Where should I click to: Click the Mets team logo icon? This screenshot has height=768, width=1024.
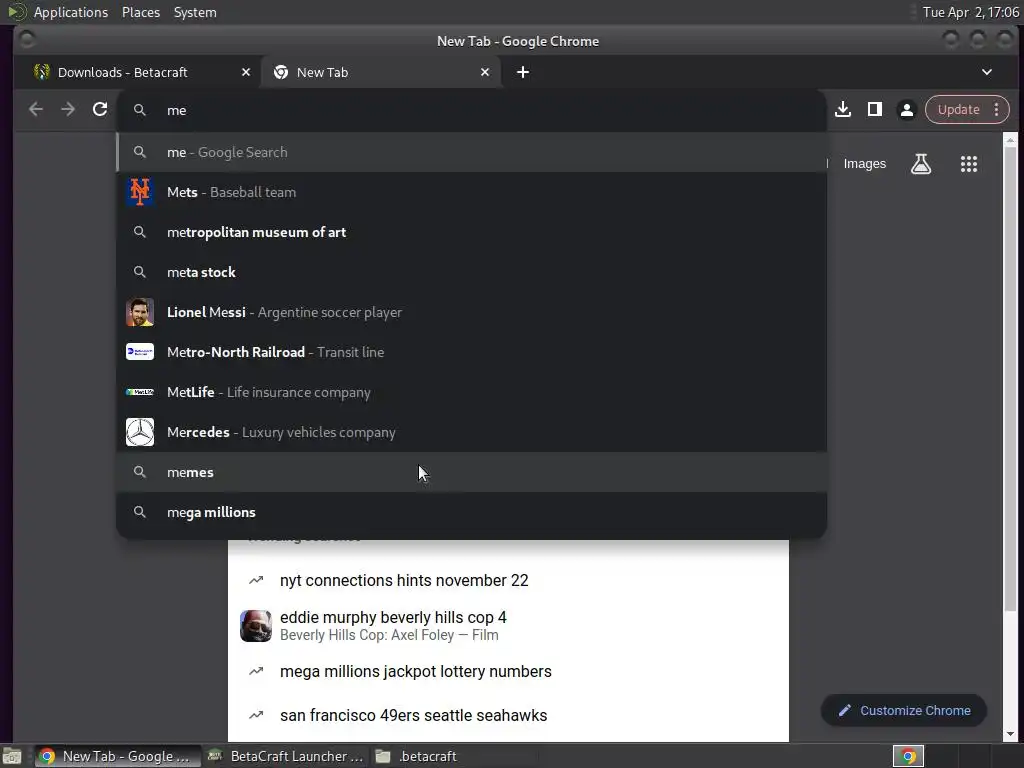[140, 192]
